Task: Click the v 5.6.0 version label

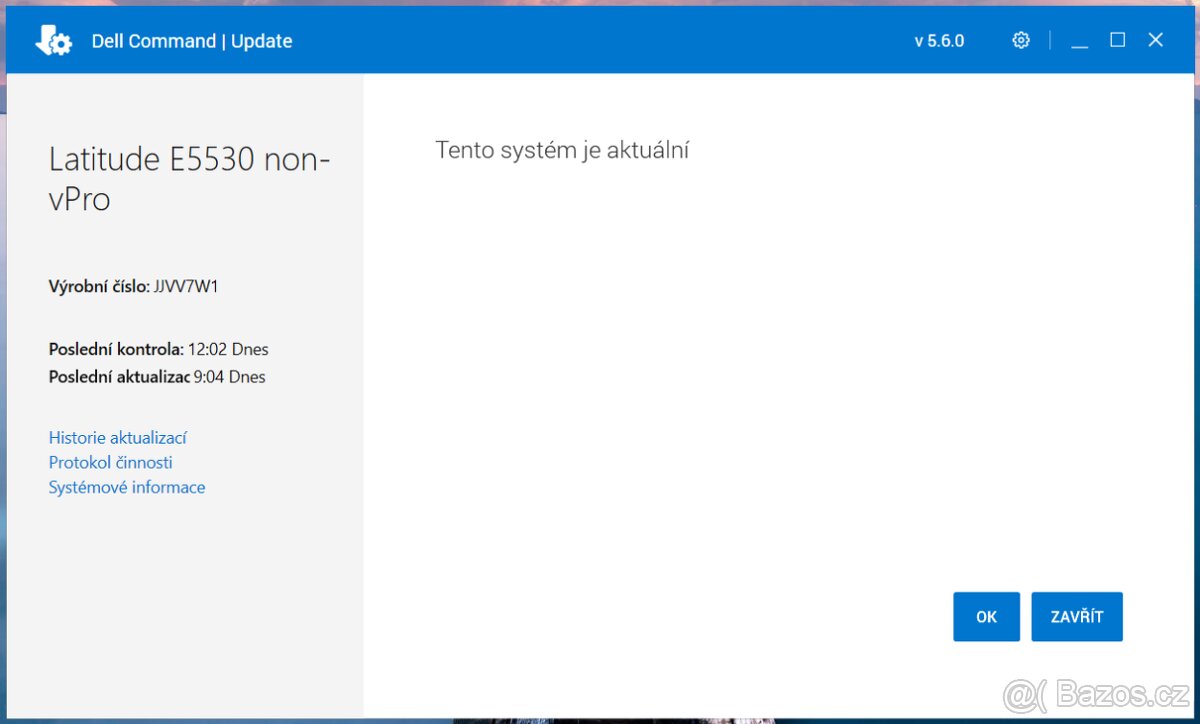Action: pyautogui.click(x=939, y=41)
